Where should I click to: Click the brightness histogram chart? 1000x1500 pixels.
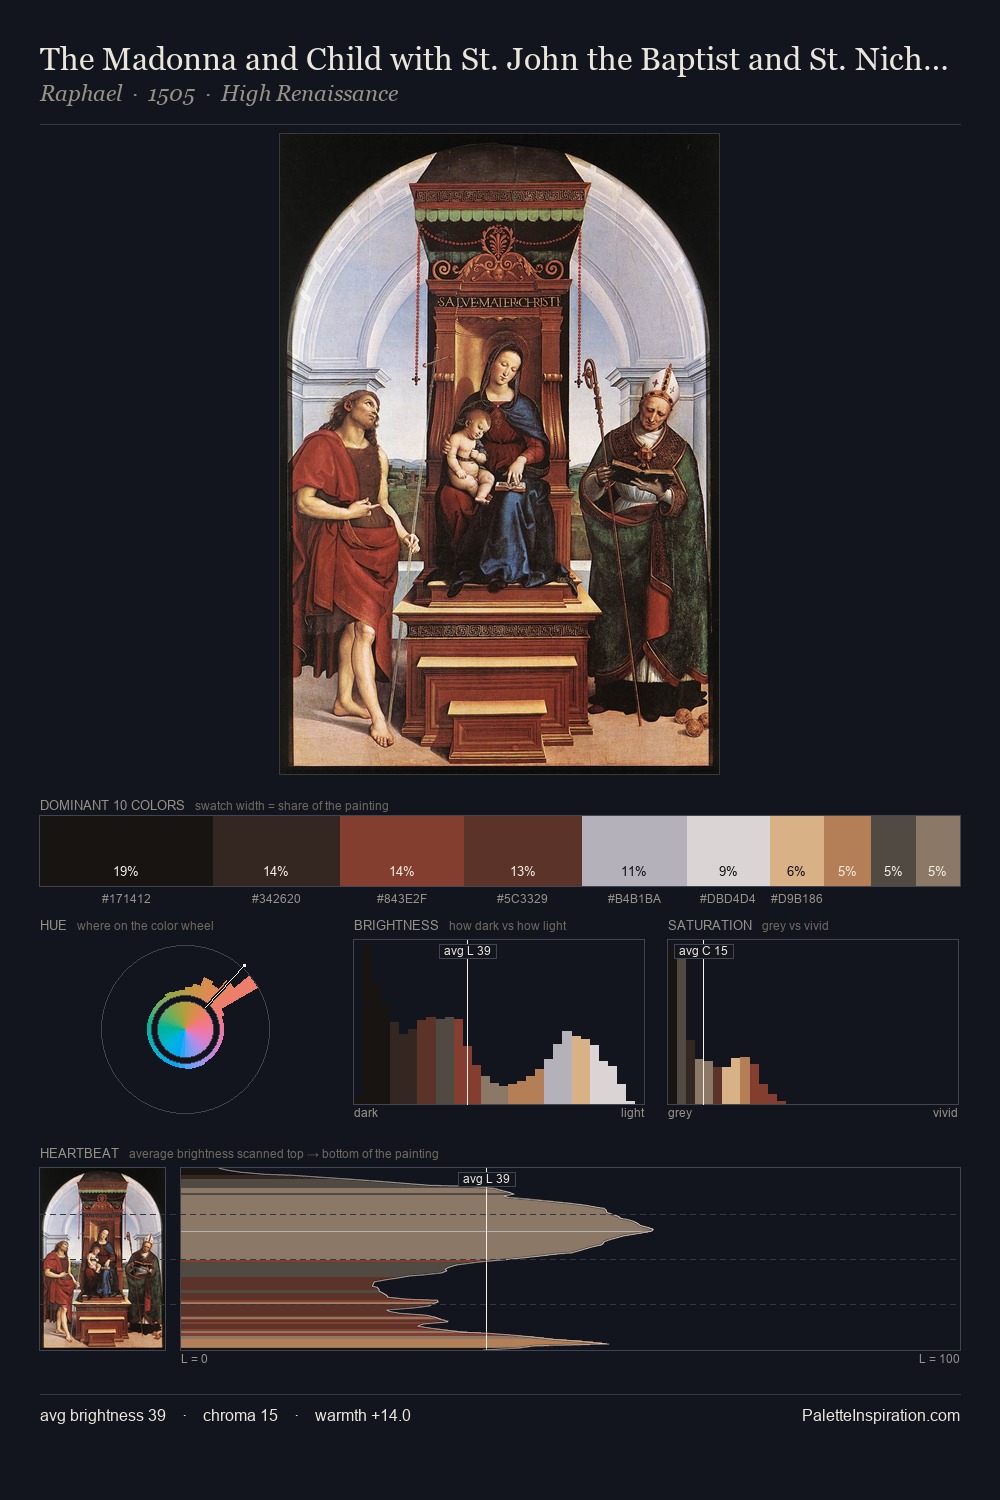click(499, 1022)
